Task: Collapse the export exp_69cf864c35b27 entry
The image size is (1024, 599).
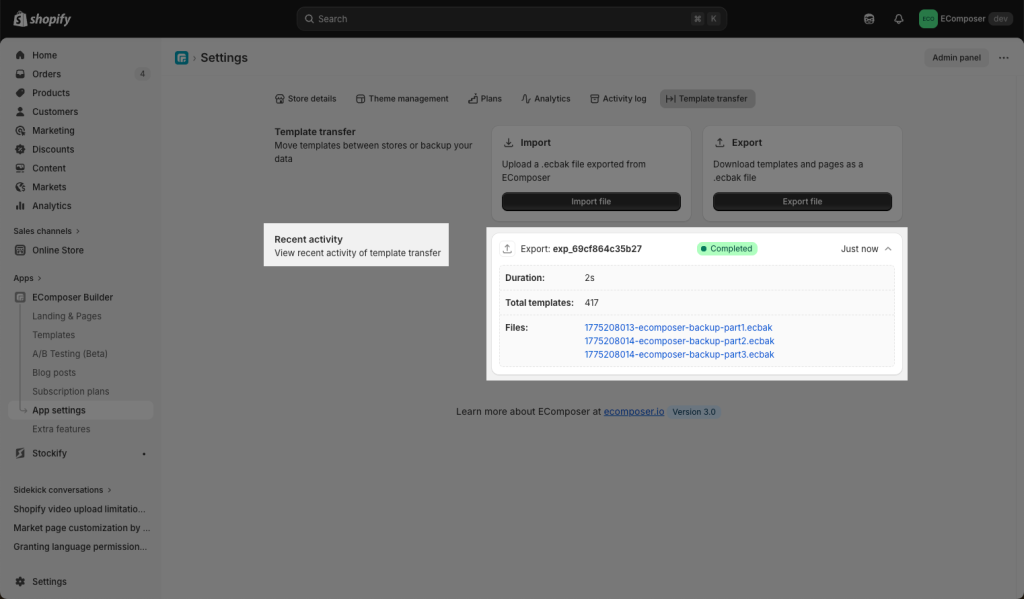Action: pyautogui.click(x=888, y=249)
